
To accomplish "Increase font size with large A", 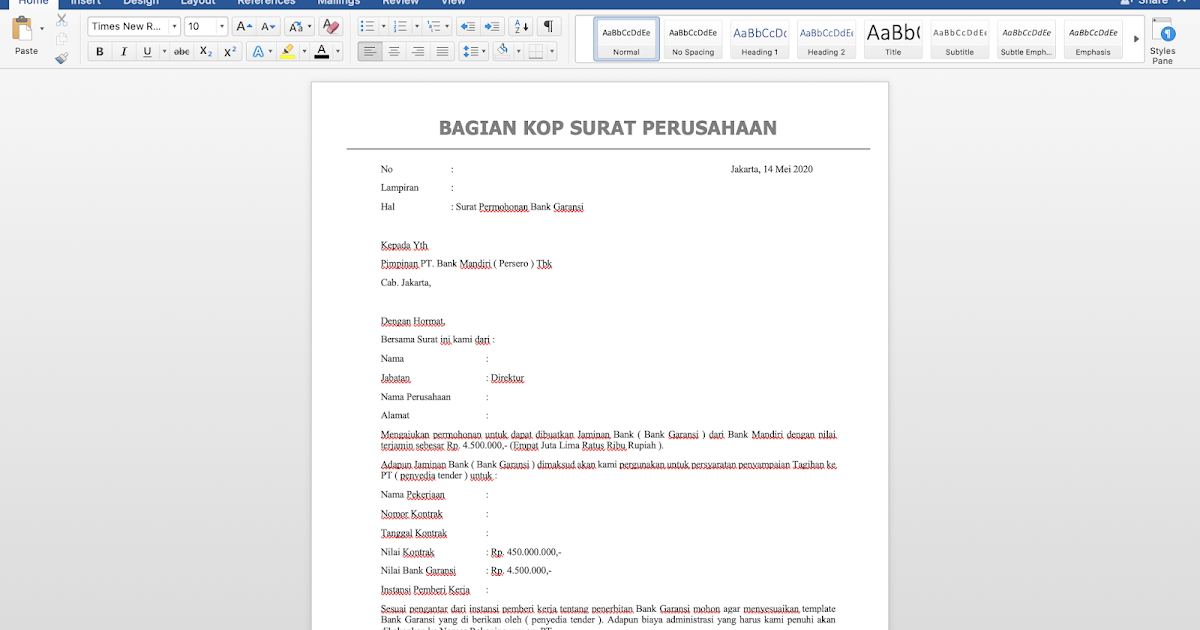I will pyautogui.click(x=244, y=26).
